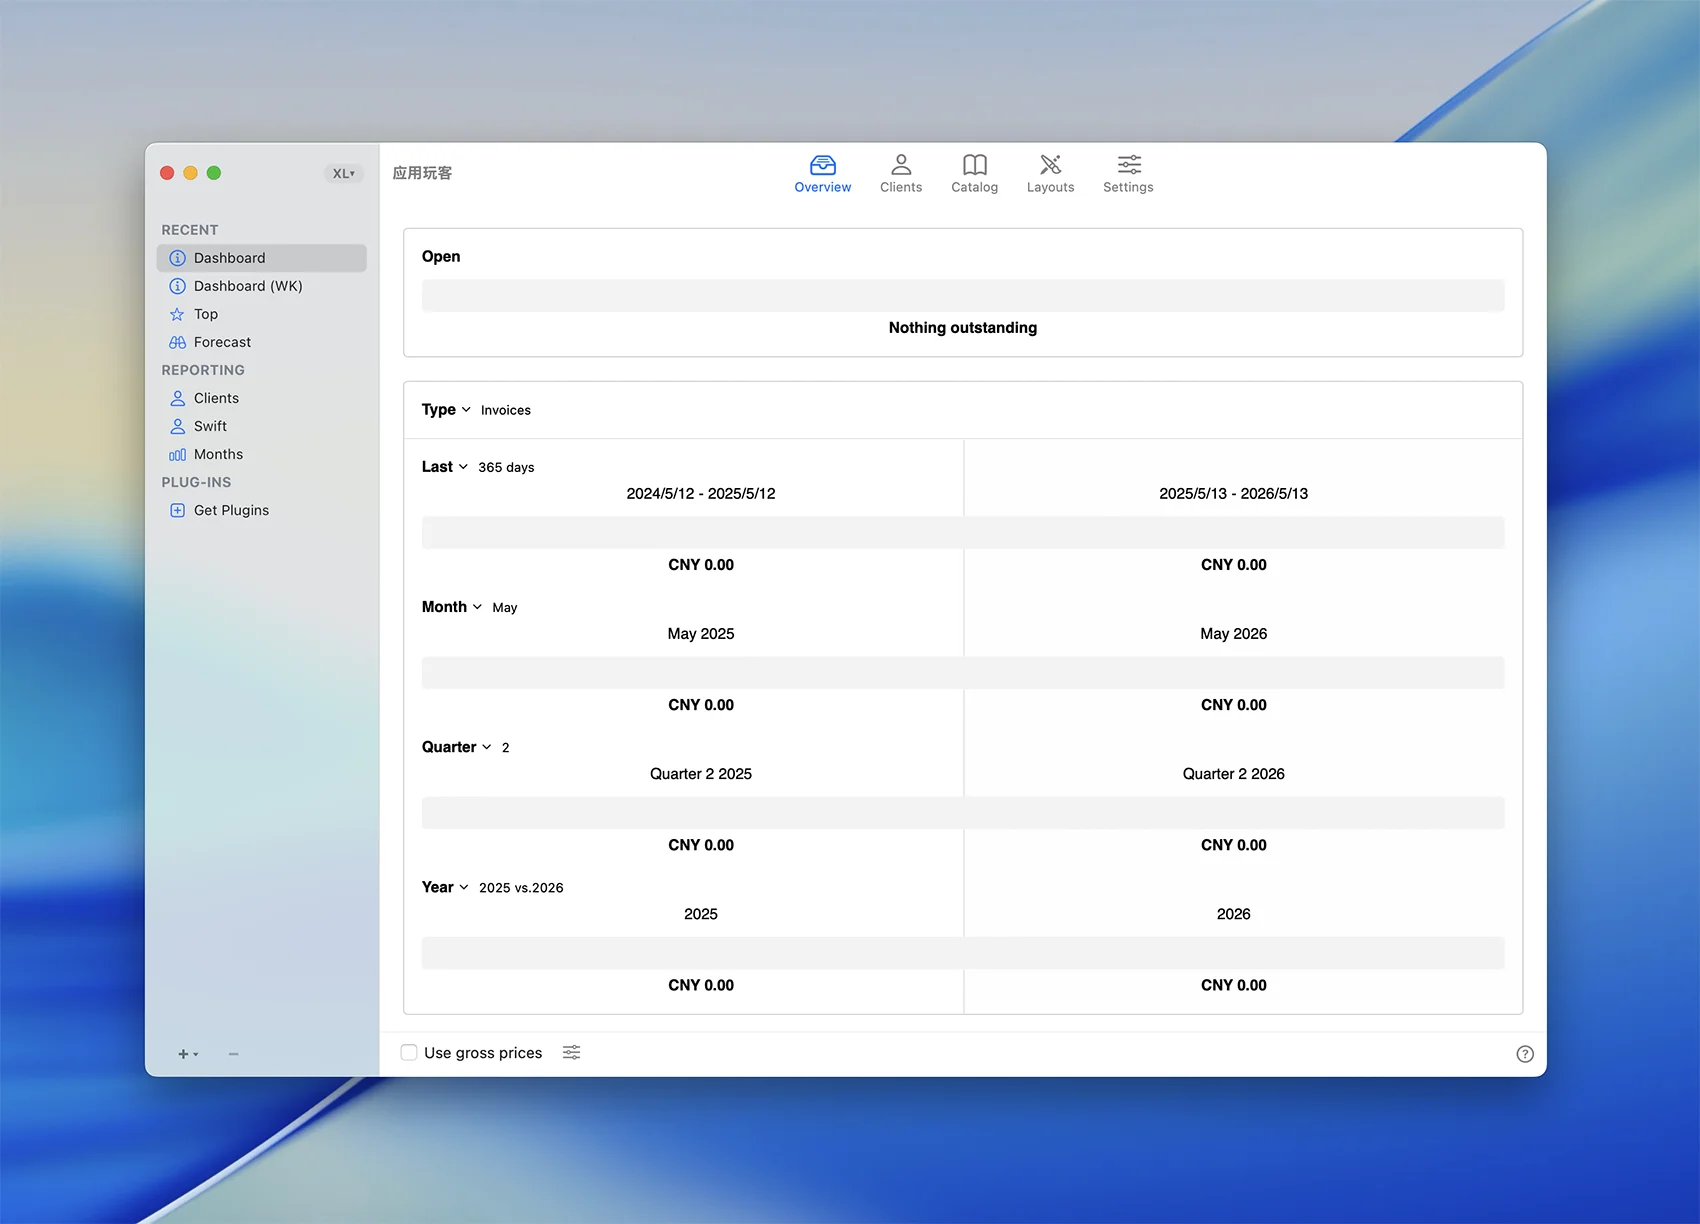Open the Year 2025 vs.2026 dropdown

pyautogui.click(x=492, y=887)
